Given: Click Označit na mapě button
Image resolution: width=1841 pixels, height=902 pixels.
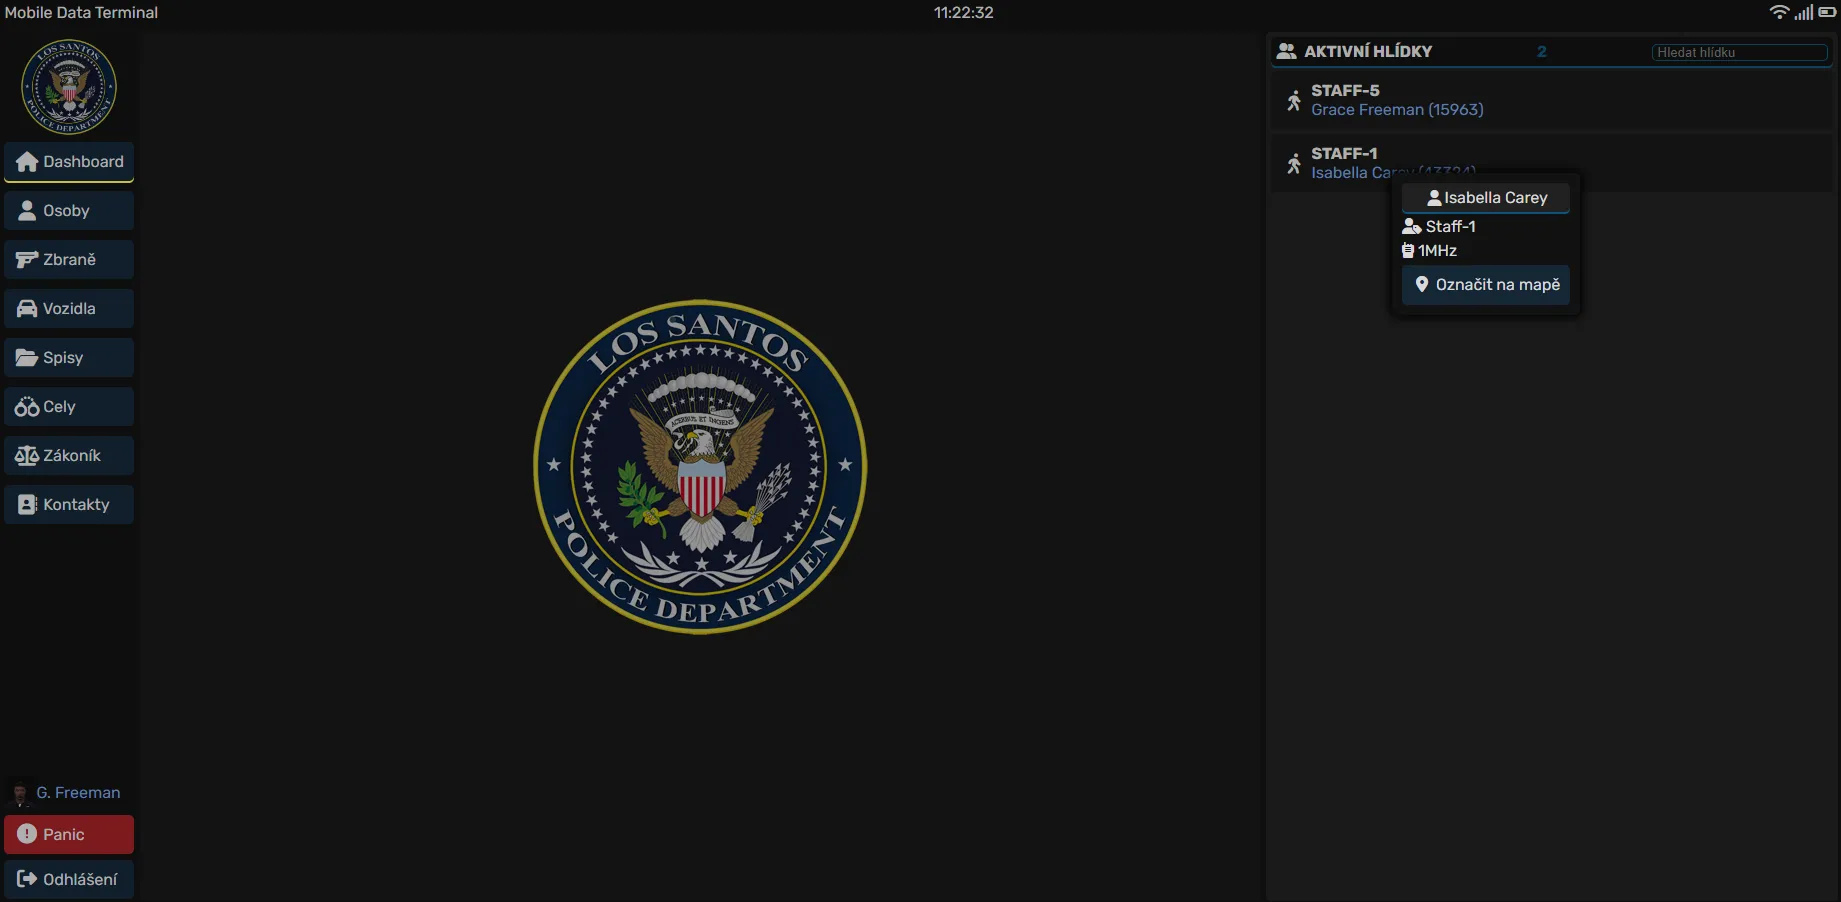Looking at the screenshot, I should pyautogui.click(x=1486, y=285).
